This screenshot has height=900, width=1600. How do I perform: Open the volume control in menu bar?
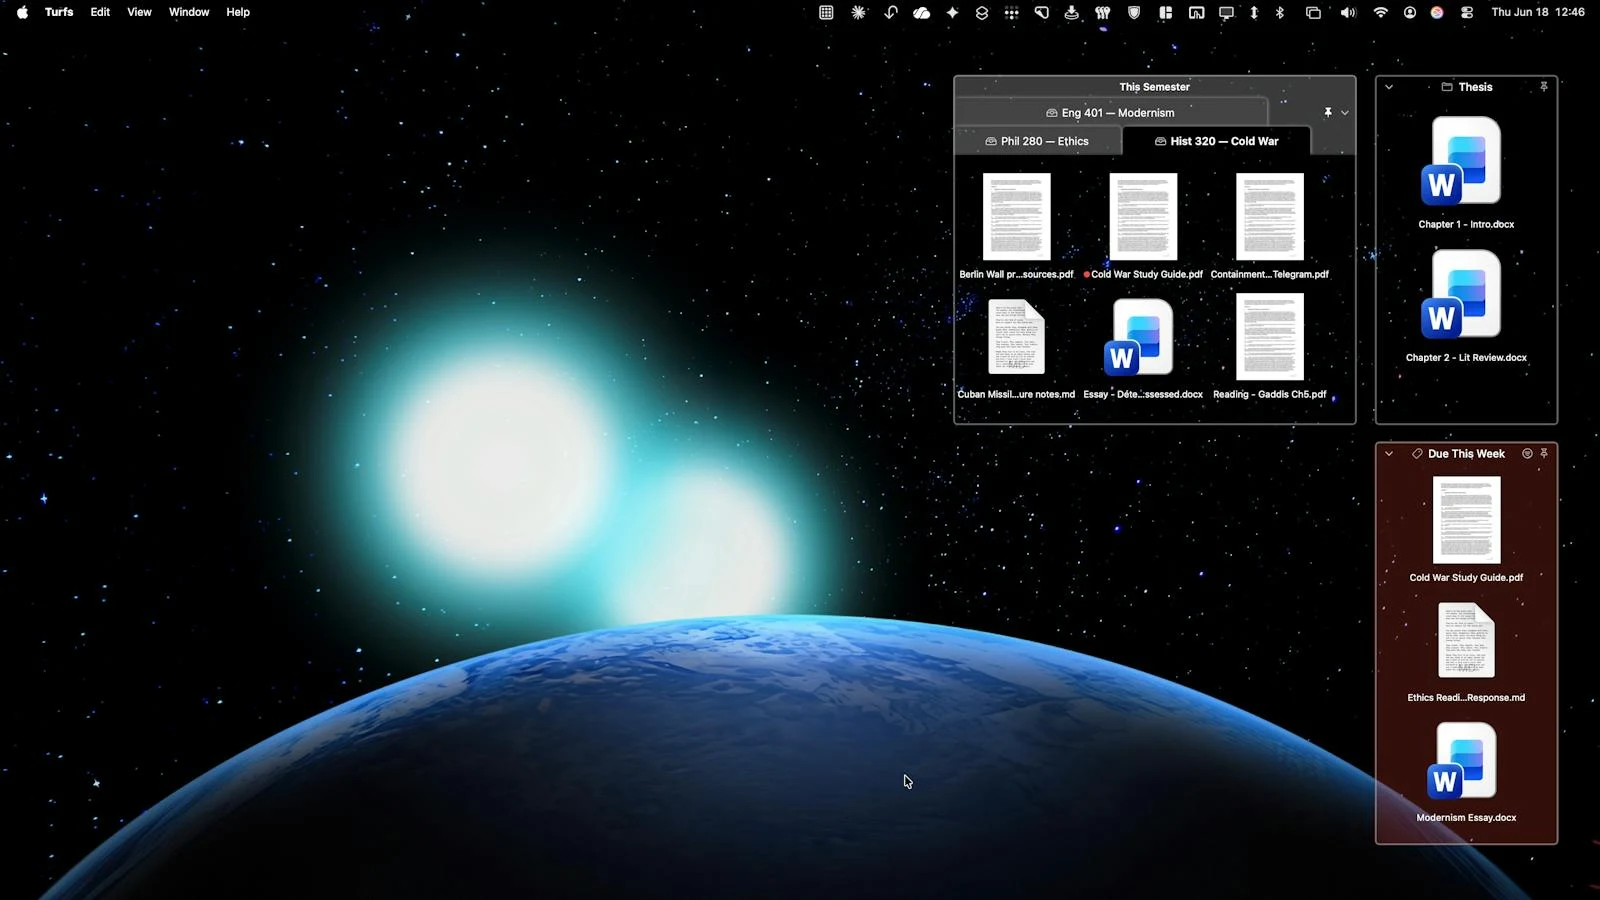(1348, 12)
